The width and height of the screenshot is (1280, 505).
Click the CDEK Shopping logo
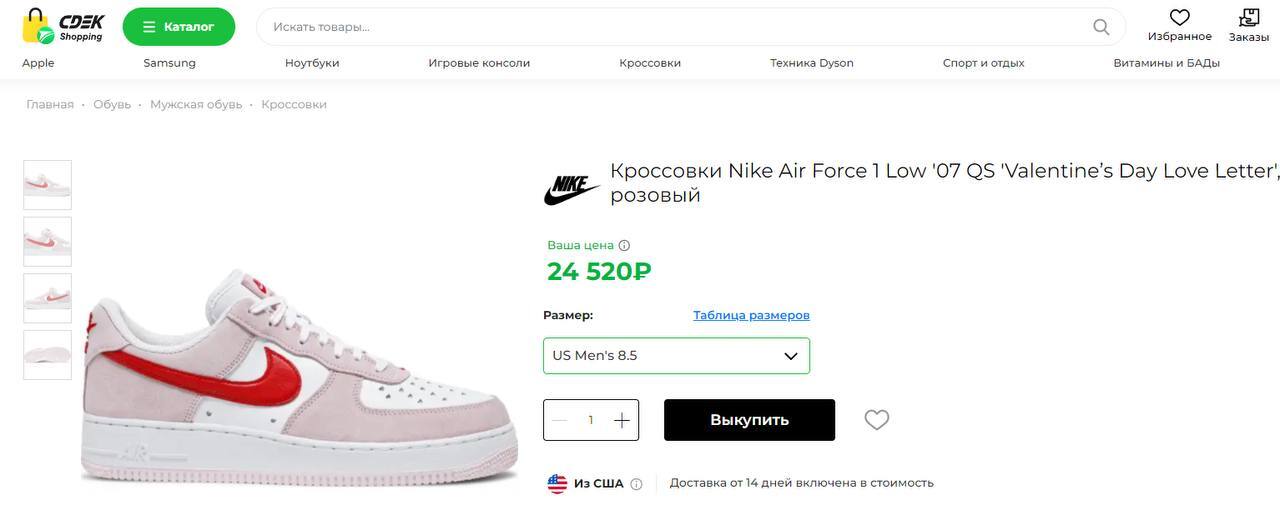click(x=62, y=26)
